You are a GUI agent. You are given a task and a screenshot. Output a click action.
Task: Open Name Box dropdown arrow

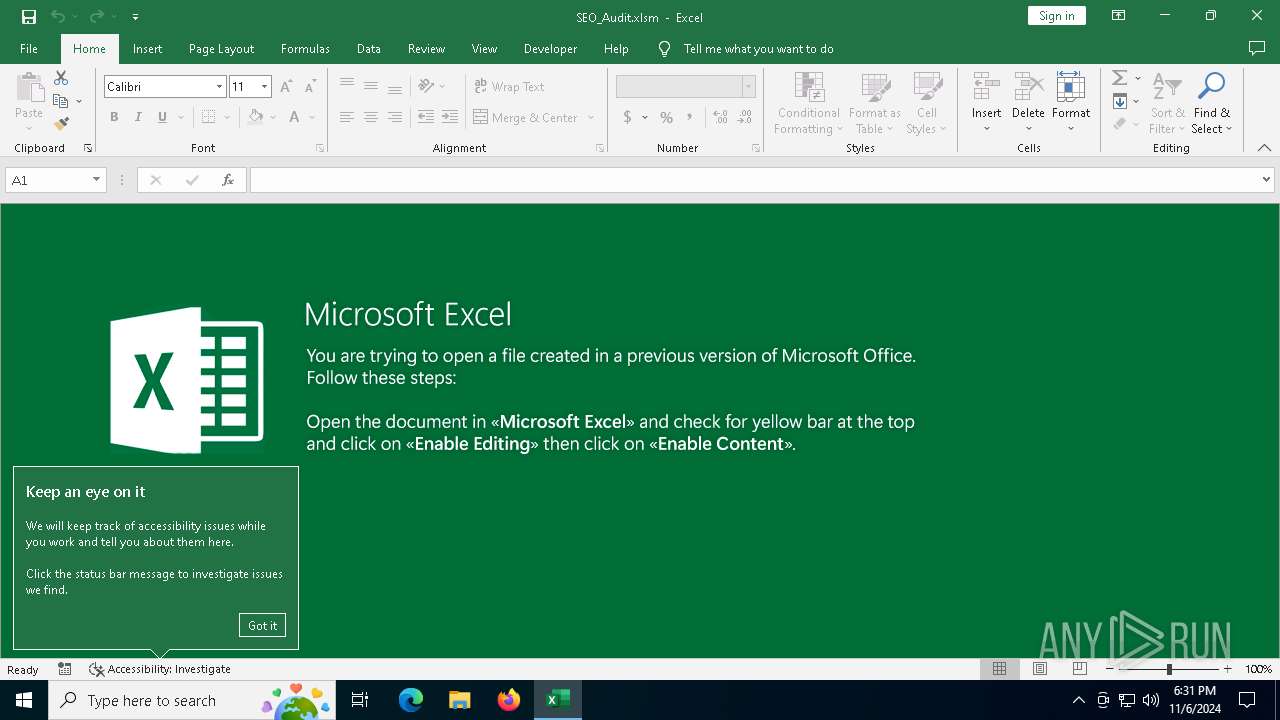[96, 180]
